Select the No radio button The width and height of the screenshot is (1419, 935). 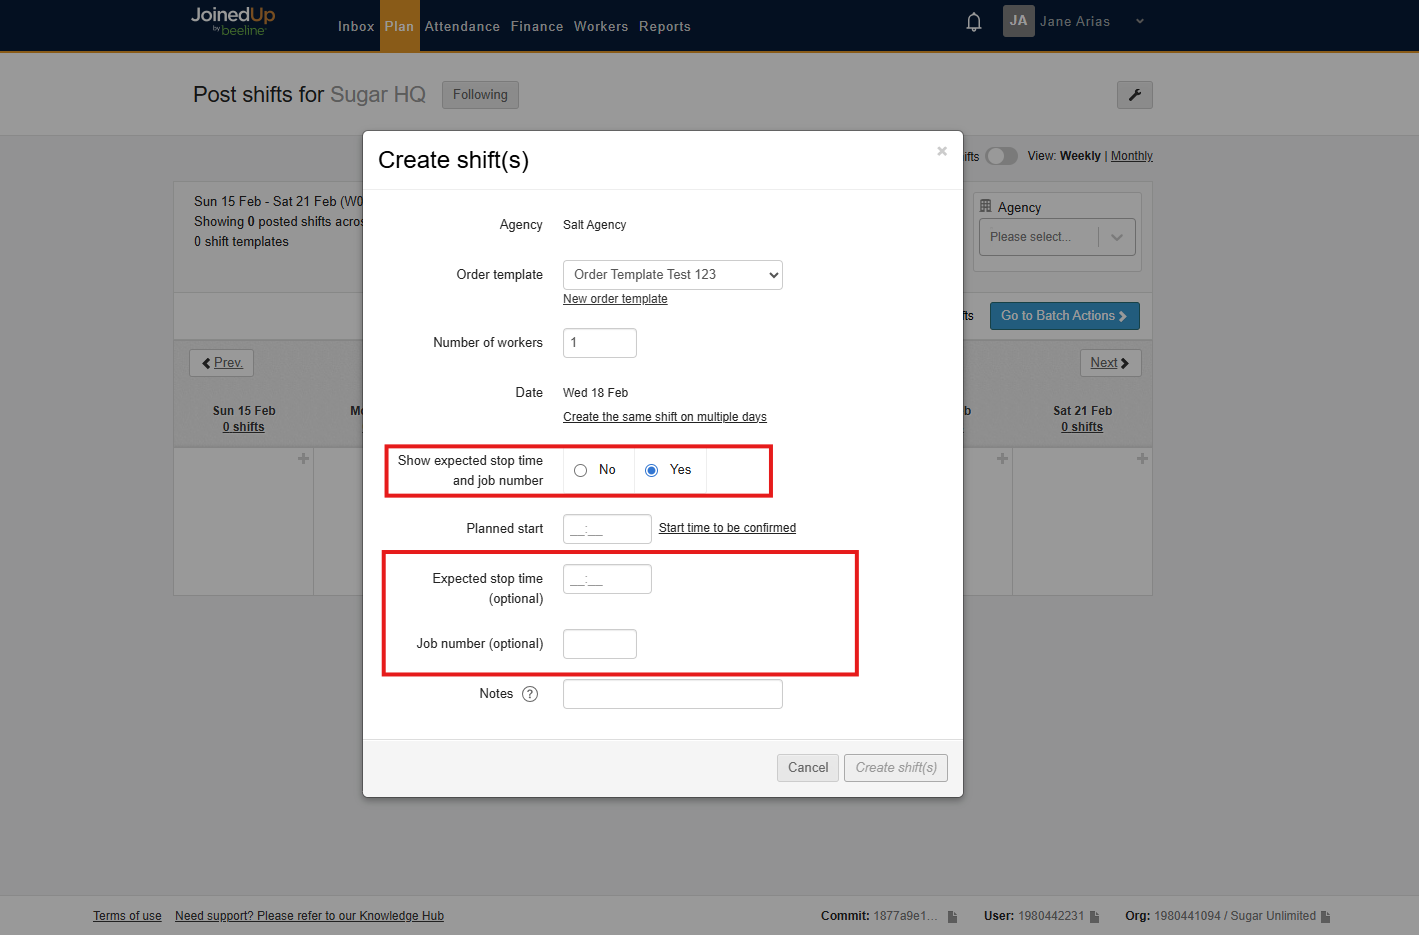[x=581, y=470]
